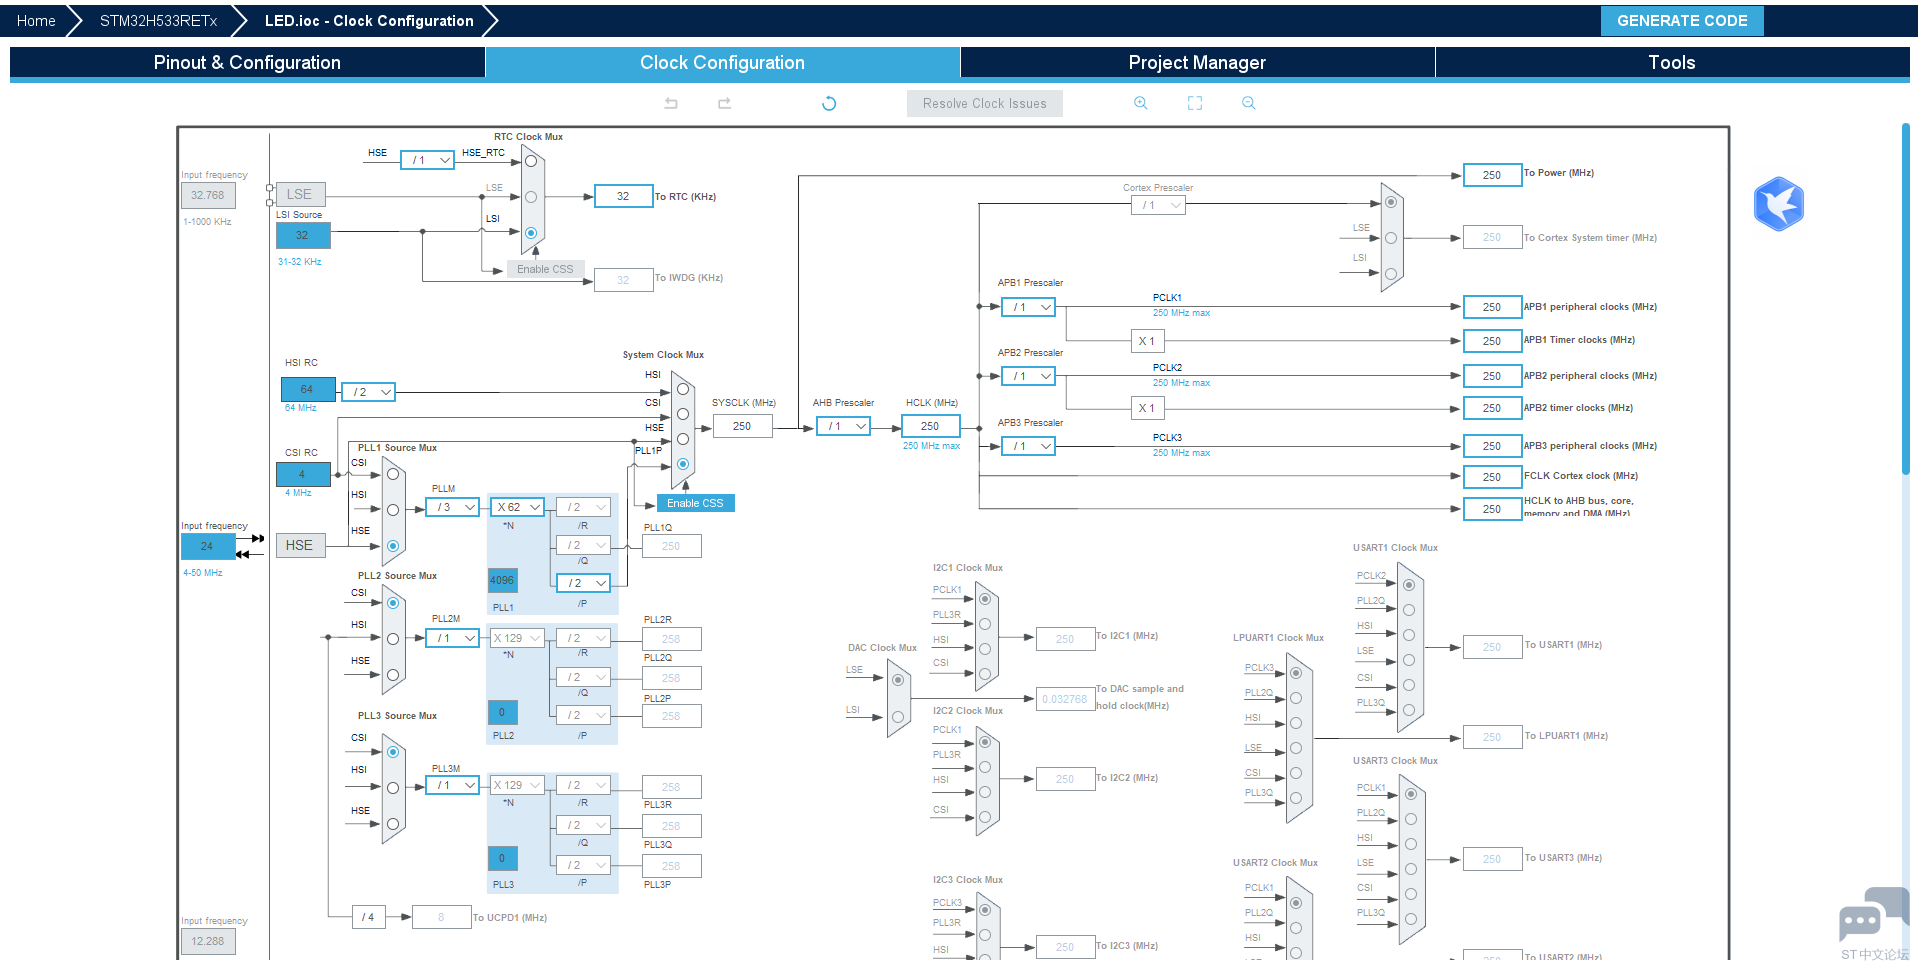Click Enable CSS under RTC Clock Mux

point(545,269)
